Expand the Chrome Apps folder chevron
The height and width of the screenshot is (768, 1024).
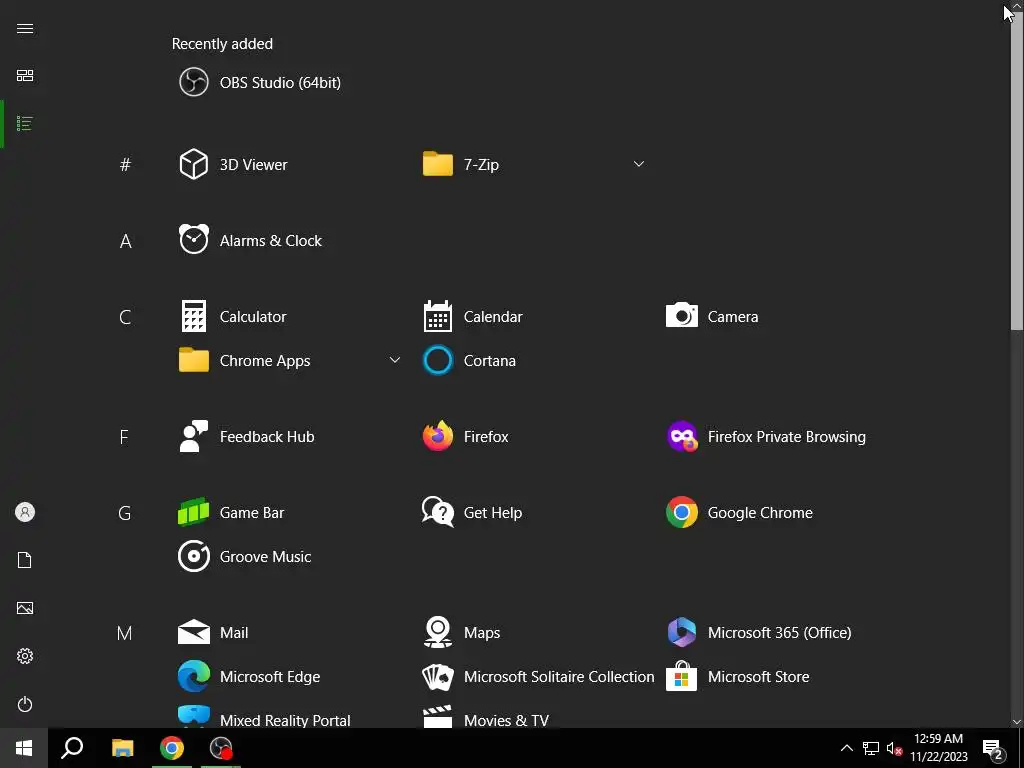[394, 360]
